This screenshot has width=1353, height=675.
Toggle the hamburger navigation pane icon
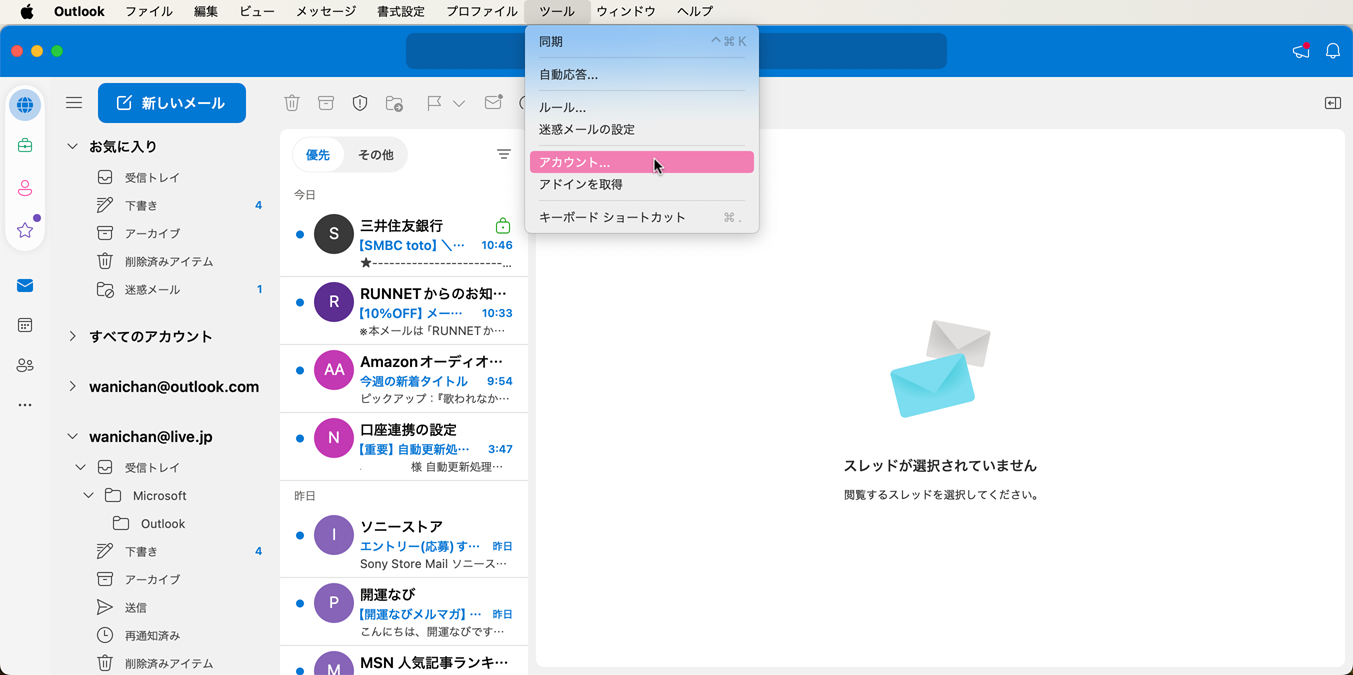[74, 103]
